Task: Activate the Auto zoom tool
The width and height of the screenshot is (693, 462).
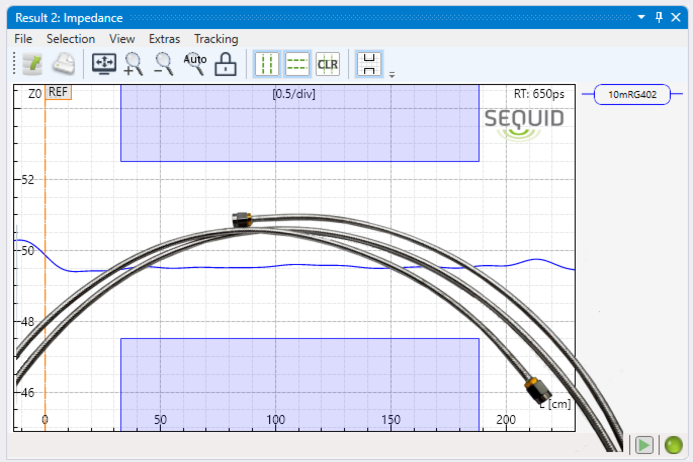Action: [x=195, y=64]
